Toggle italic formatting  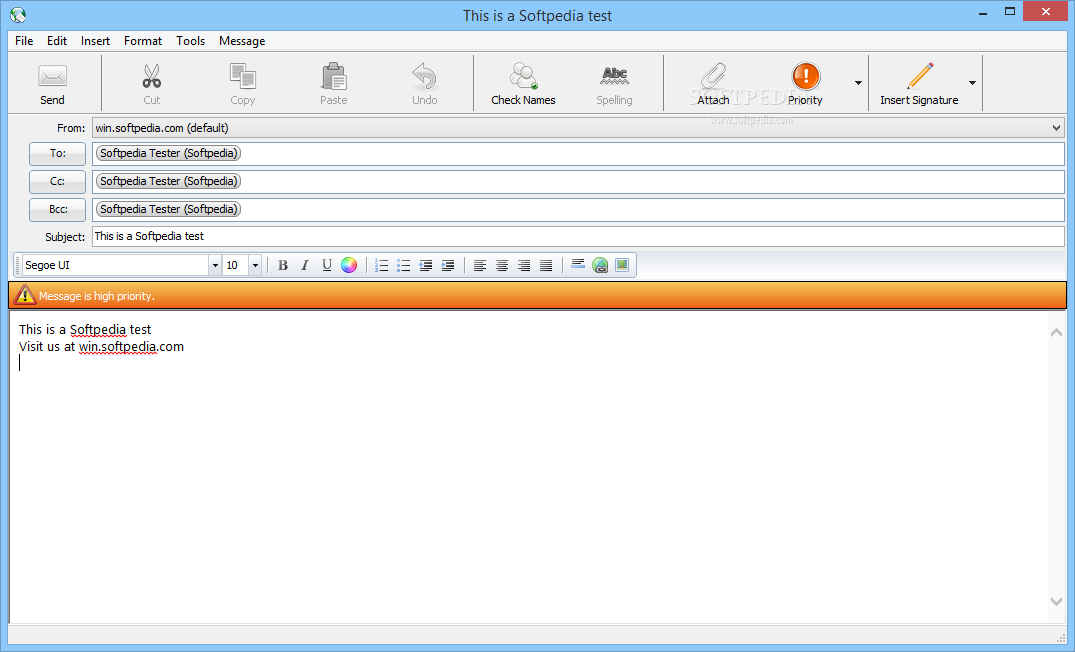(305, 265)
